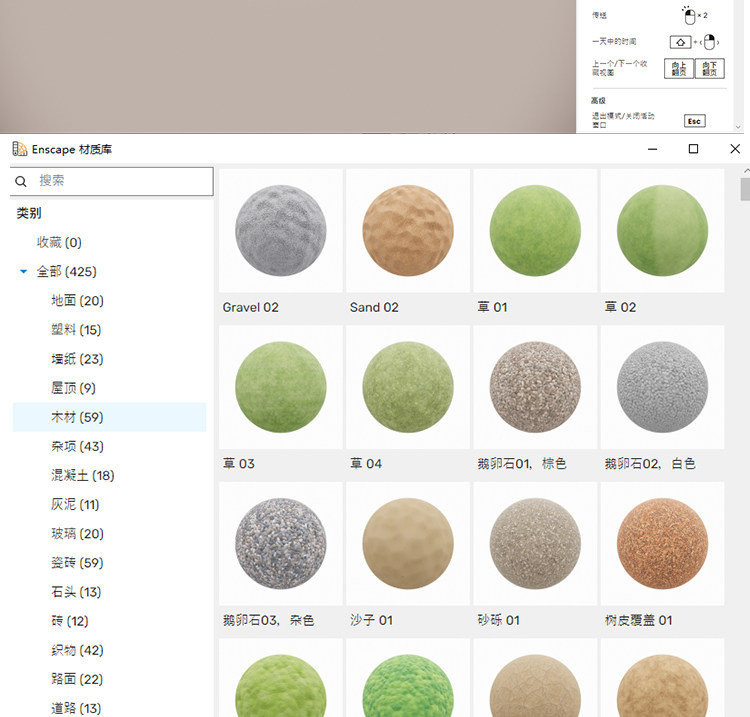Select the 收藏 (0) favorites category

[x=59, y=243]
